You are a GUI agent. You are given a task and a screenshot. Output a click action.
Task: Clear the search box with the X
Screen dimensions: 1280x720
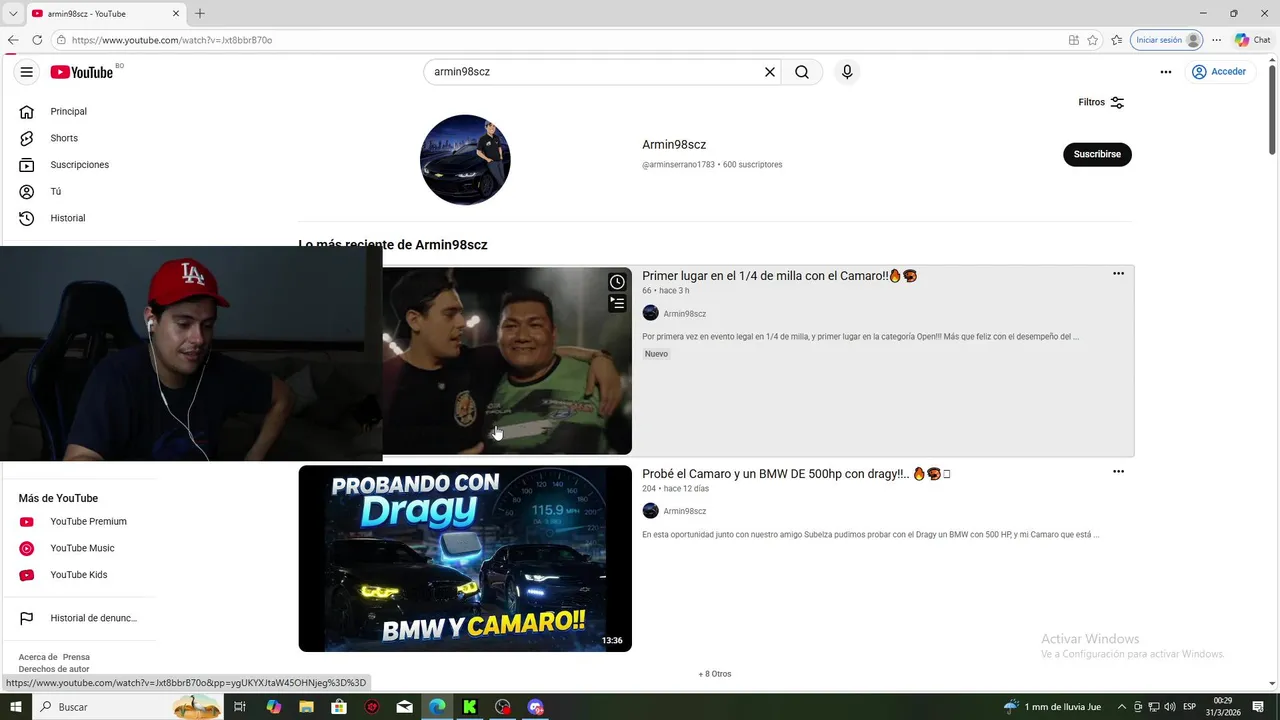click(x=770, y=72)
